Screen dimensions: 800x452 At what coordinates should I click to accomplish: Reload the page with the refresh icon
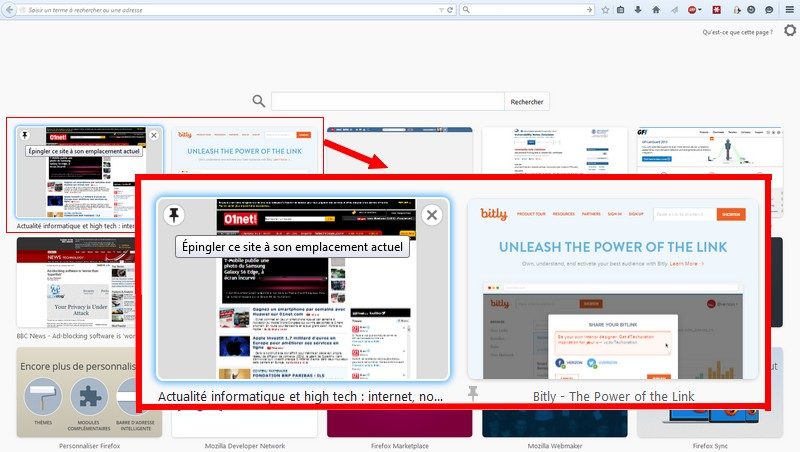click(451, 10)
